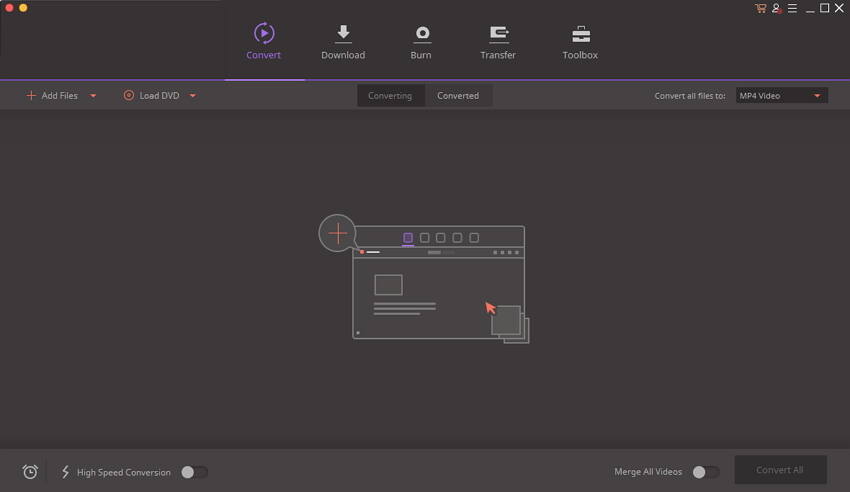Open the Convert tab

263,42
